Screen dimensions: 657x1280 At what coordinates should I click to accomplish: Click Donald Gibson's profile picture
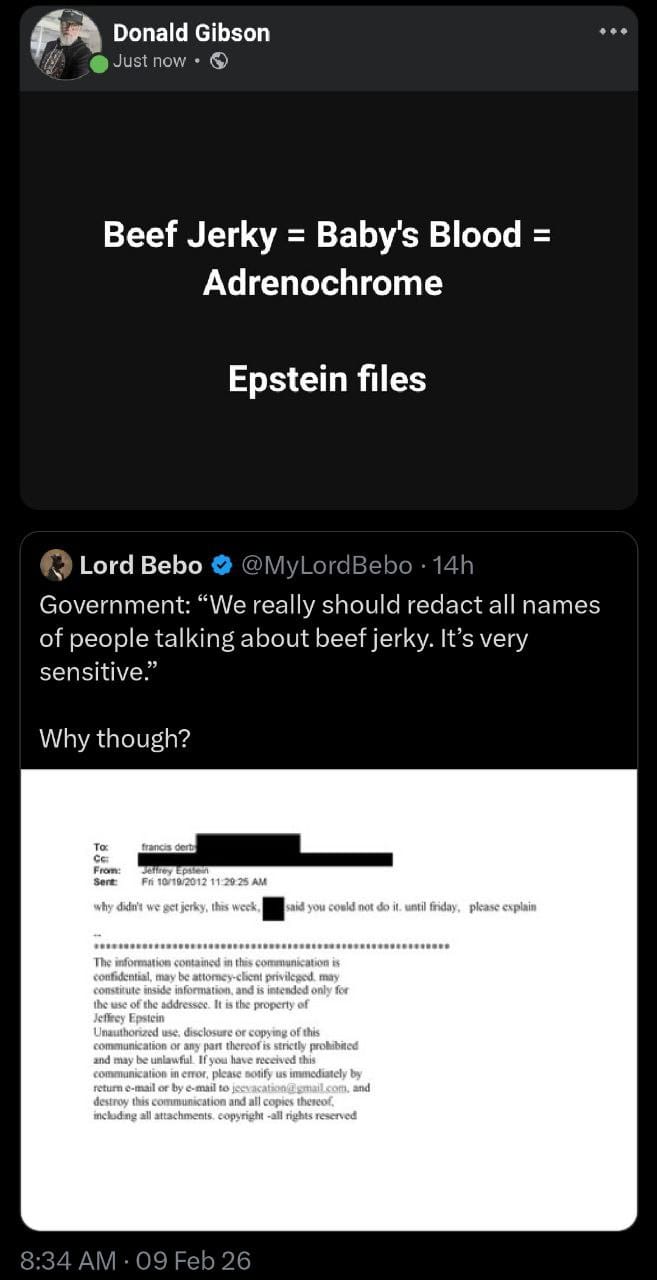(x=66, y=45)
